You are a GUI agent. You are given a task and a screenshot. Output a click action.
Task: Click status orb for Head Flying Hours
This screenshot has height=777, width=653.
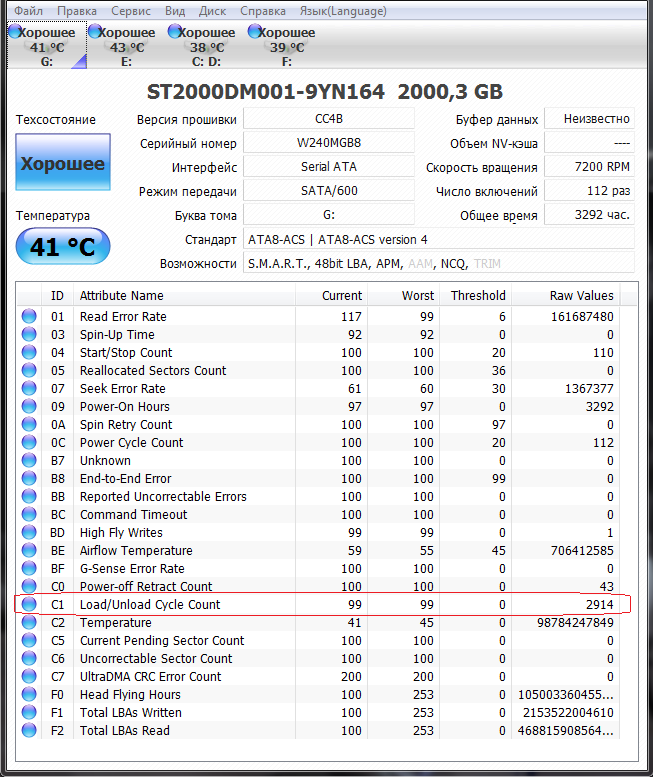[x=29, y=694]
